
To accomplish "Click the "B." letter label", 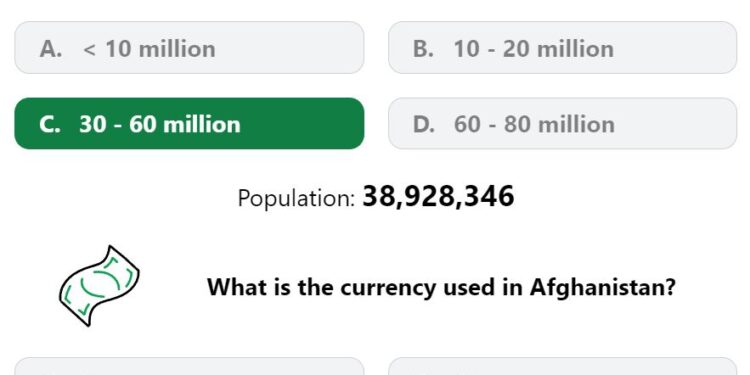I will (423, 49).
